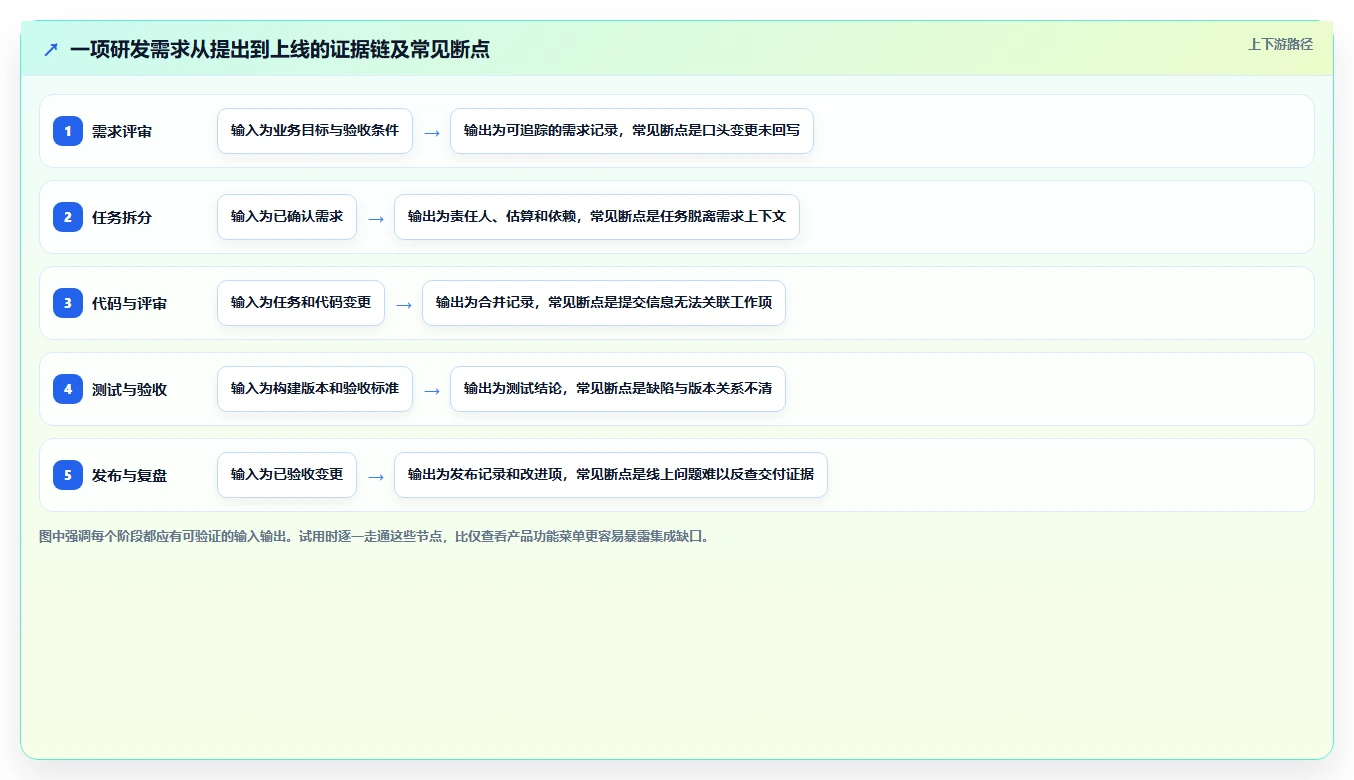Open the 输入为构建版本和验收标准 box

tap(315, 389)
